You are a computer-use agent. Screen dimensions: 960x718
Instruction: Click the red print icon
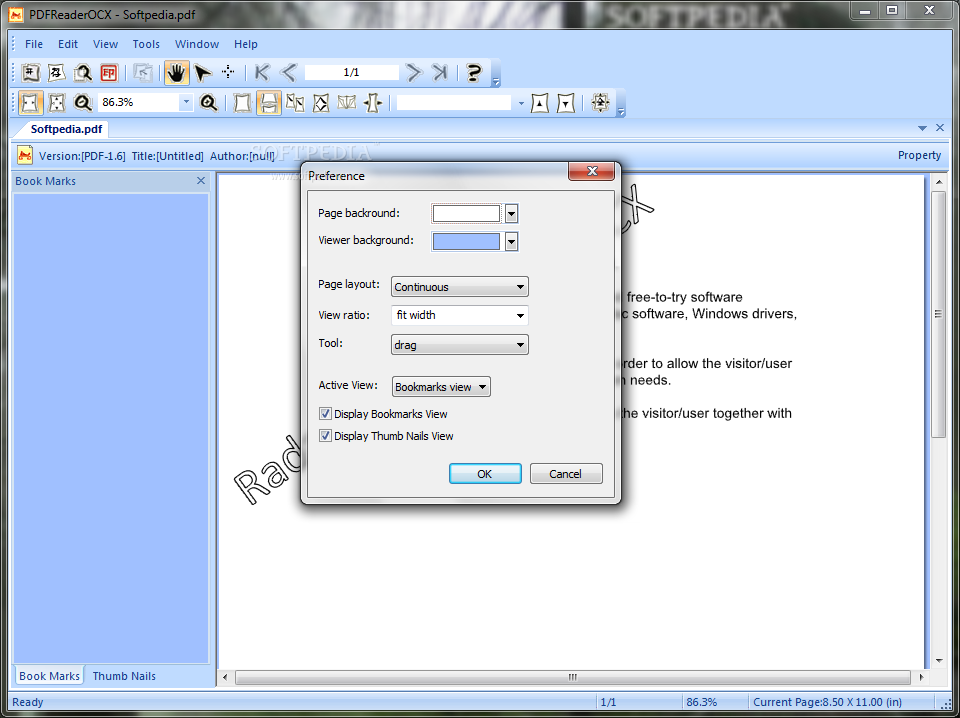pyautogui.click(x=109, y=73)
